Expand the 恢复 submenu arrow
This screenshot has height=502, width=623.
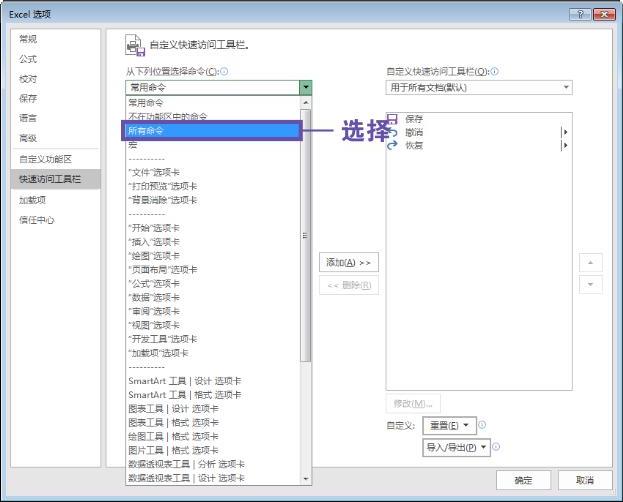(565, 145)
